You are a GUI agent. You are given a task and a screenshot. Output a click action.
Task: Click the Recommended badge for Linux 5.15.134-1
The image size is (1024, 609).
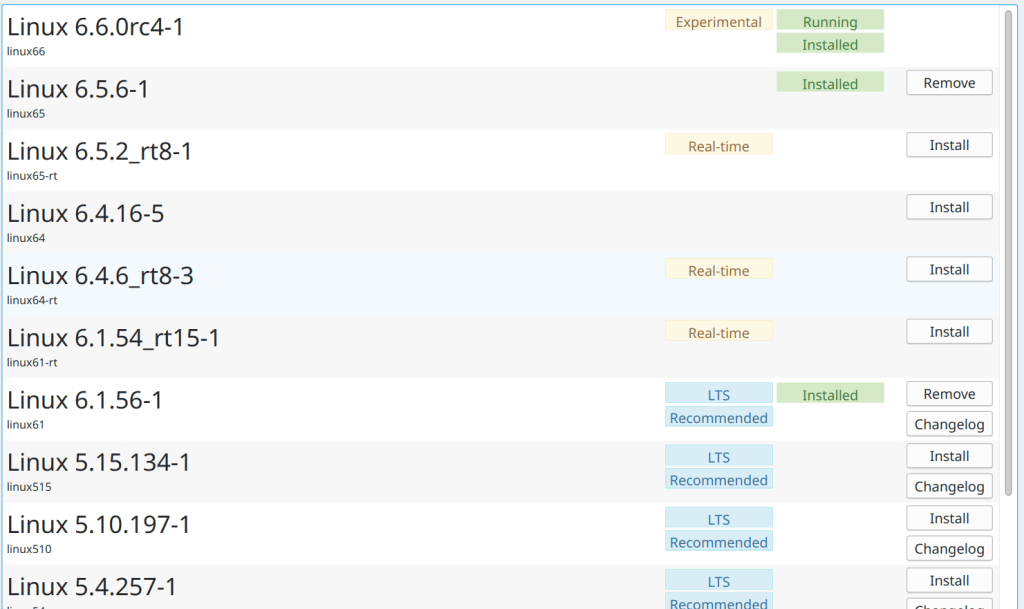(718, 480)
